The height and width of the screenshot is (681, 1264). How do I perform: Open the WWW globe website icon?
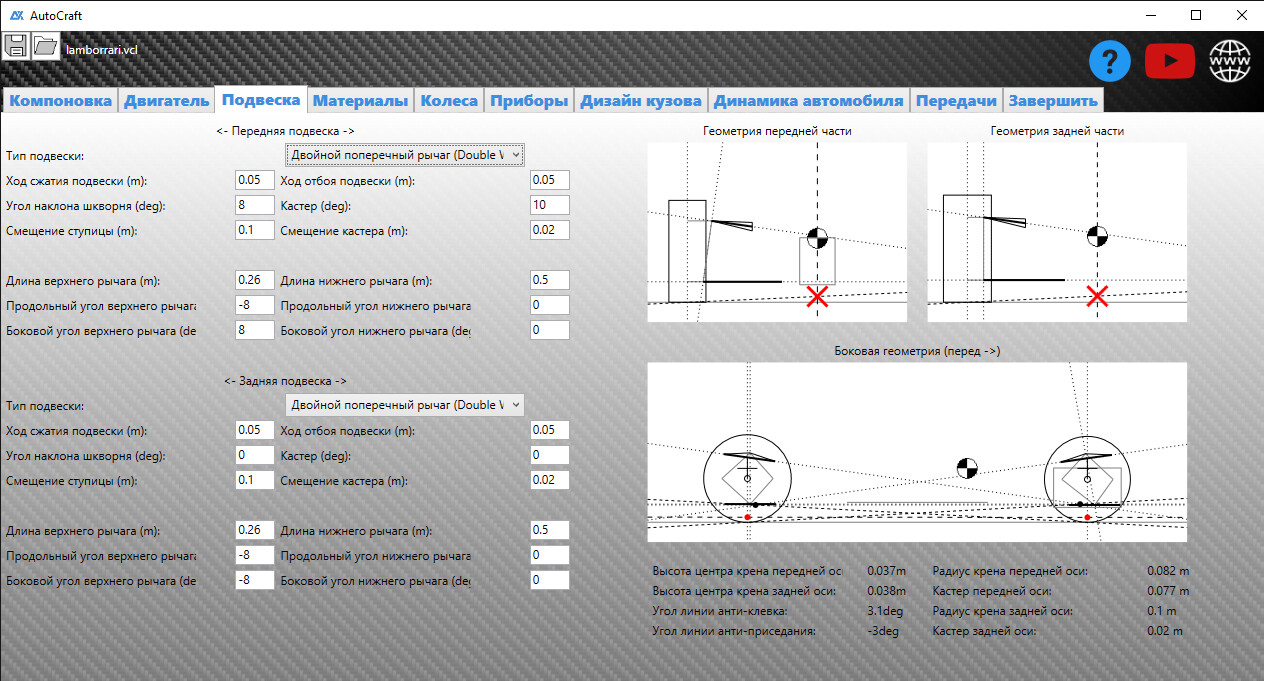(1229, 62)
